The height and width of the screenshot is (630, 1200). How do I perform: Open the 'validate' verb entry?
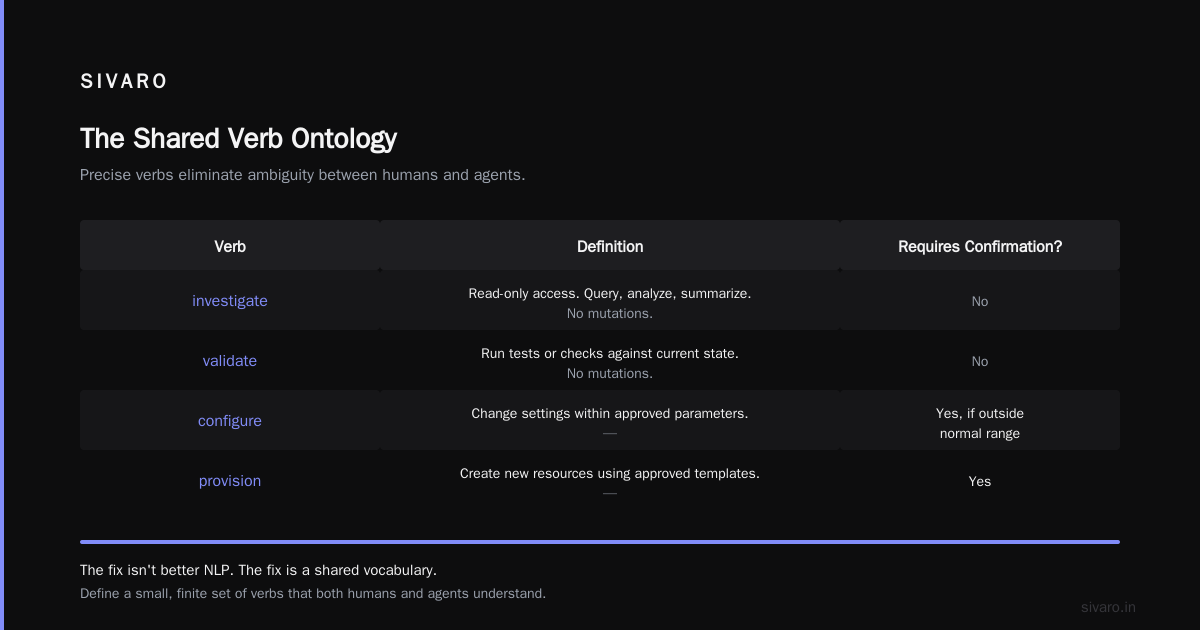[x=230, y=361]
